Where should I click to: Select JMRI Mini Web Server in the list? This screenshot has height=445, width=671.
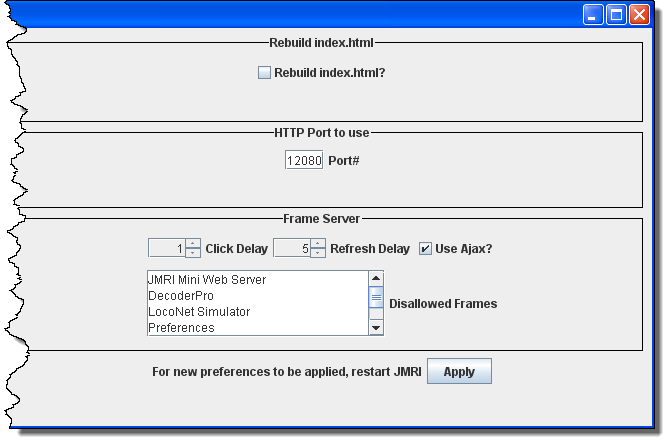pos(207,280)
